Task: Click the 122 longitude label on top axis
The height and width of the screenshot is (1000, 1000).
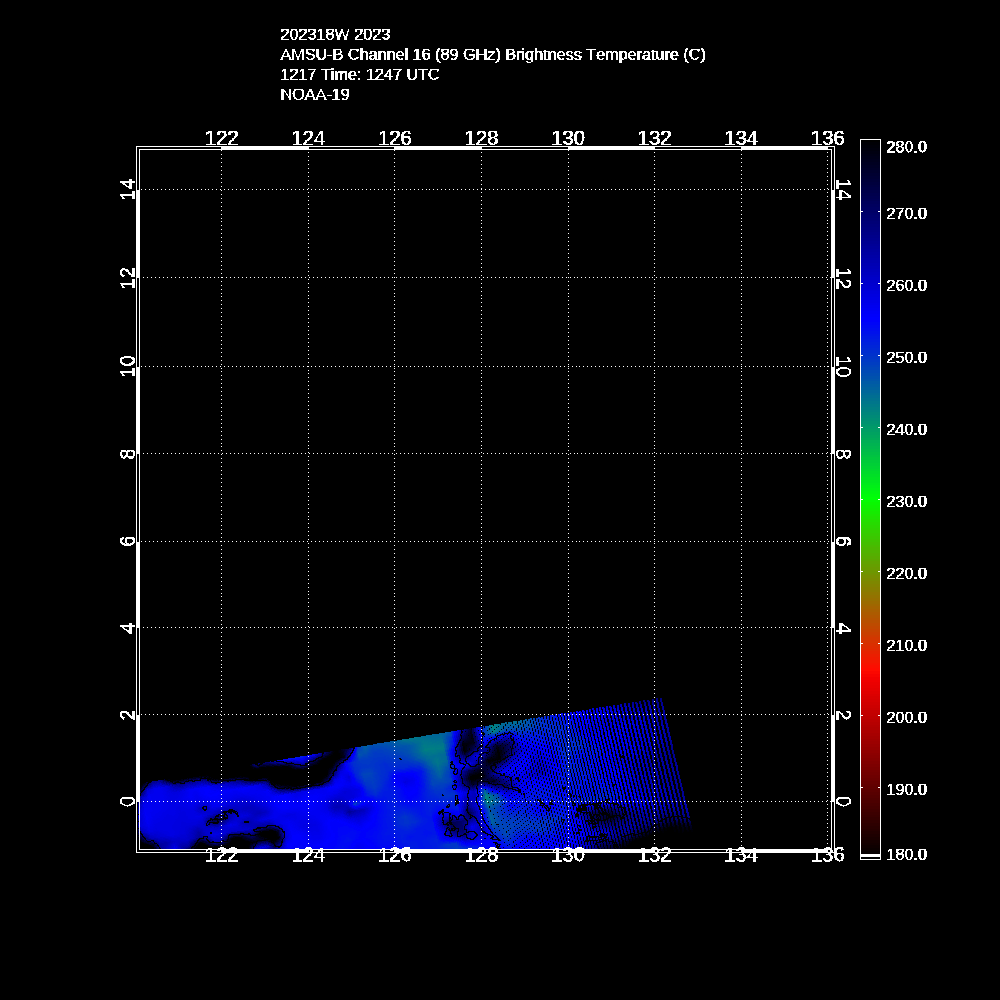Action: point(221,138)
